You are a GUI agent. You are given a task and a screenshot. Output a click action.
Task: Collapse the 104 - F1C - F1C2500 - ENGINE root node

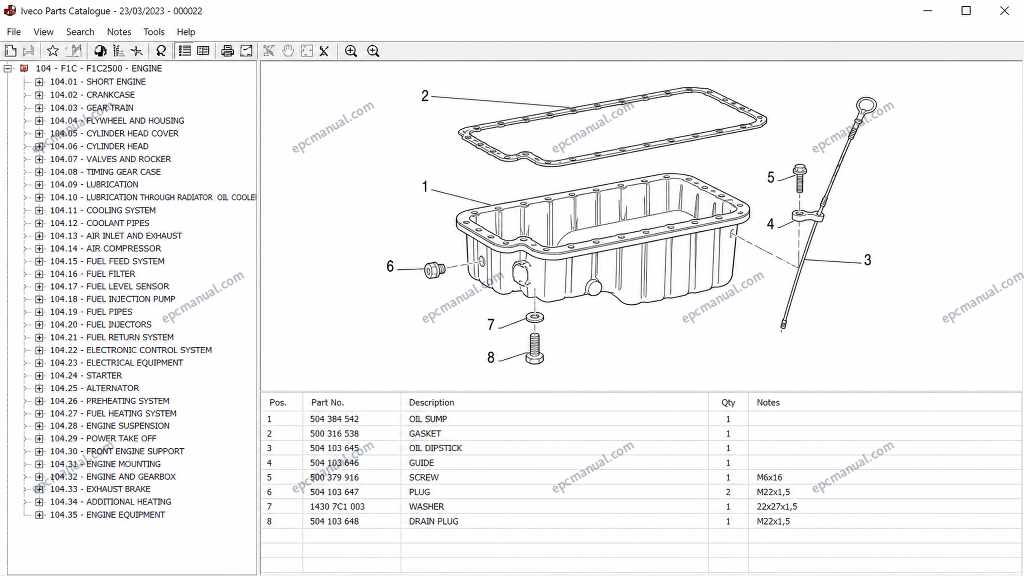coord(8,68)
